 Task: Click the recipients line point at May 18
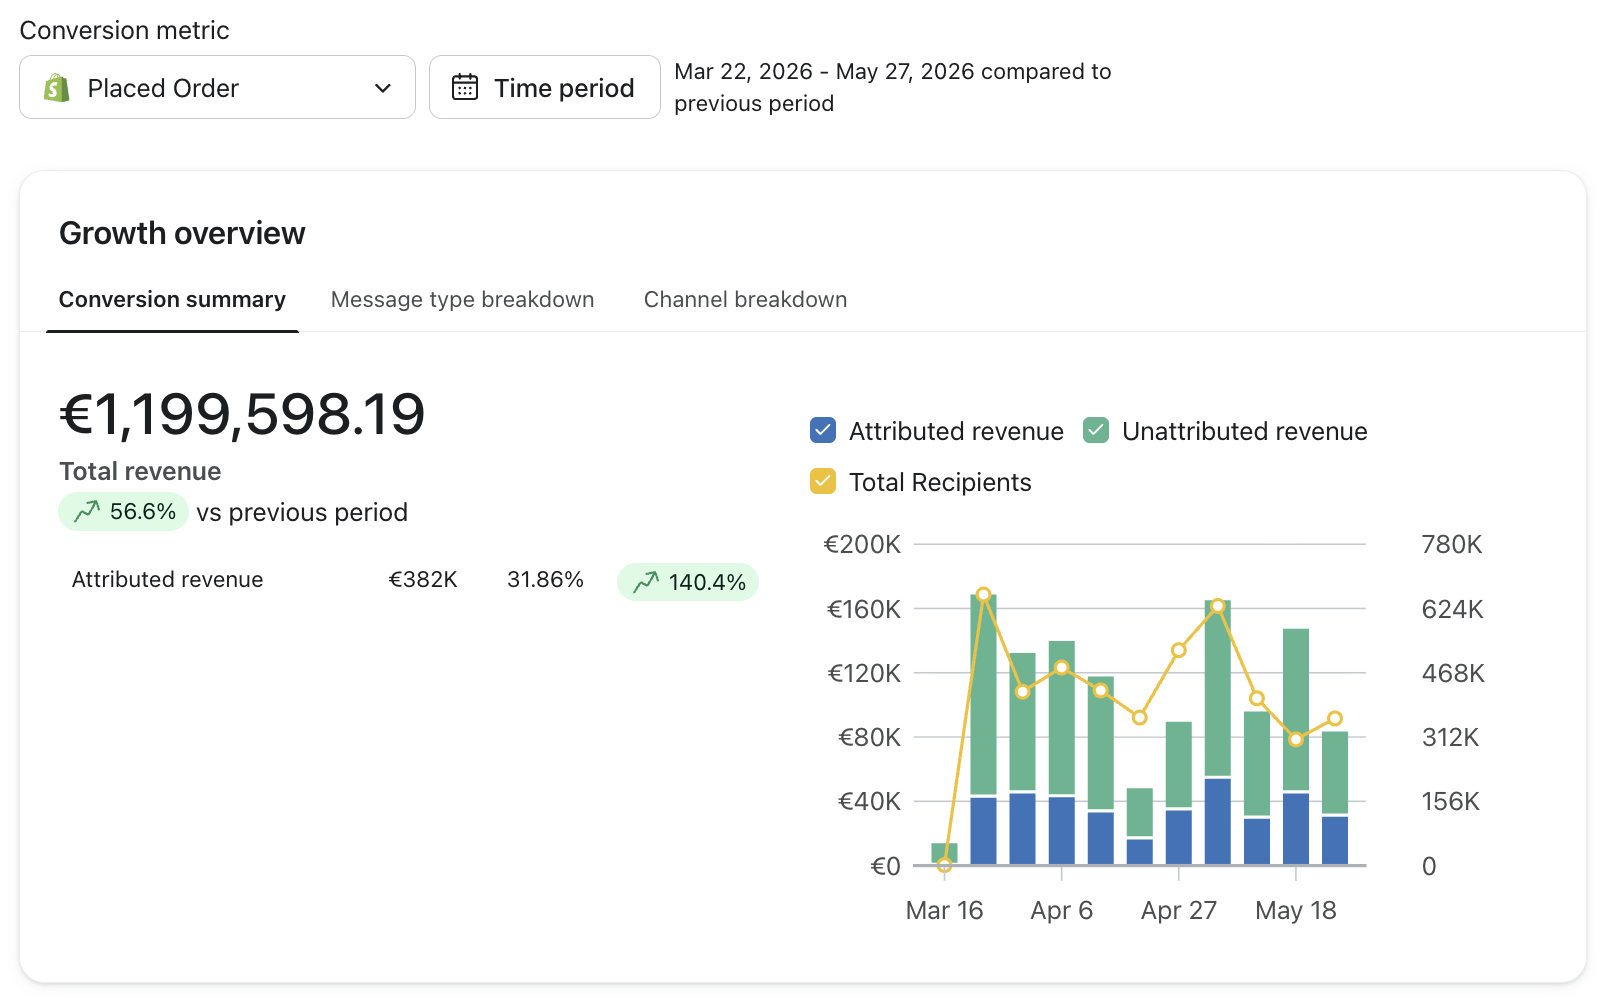point(1296,740)
